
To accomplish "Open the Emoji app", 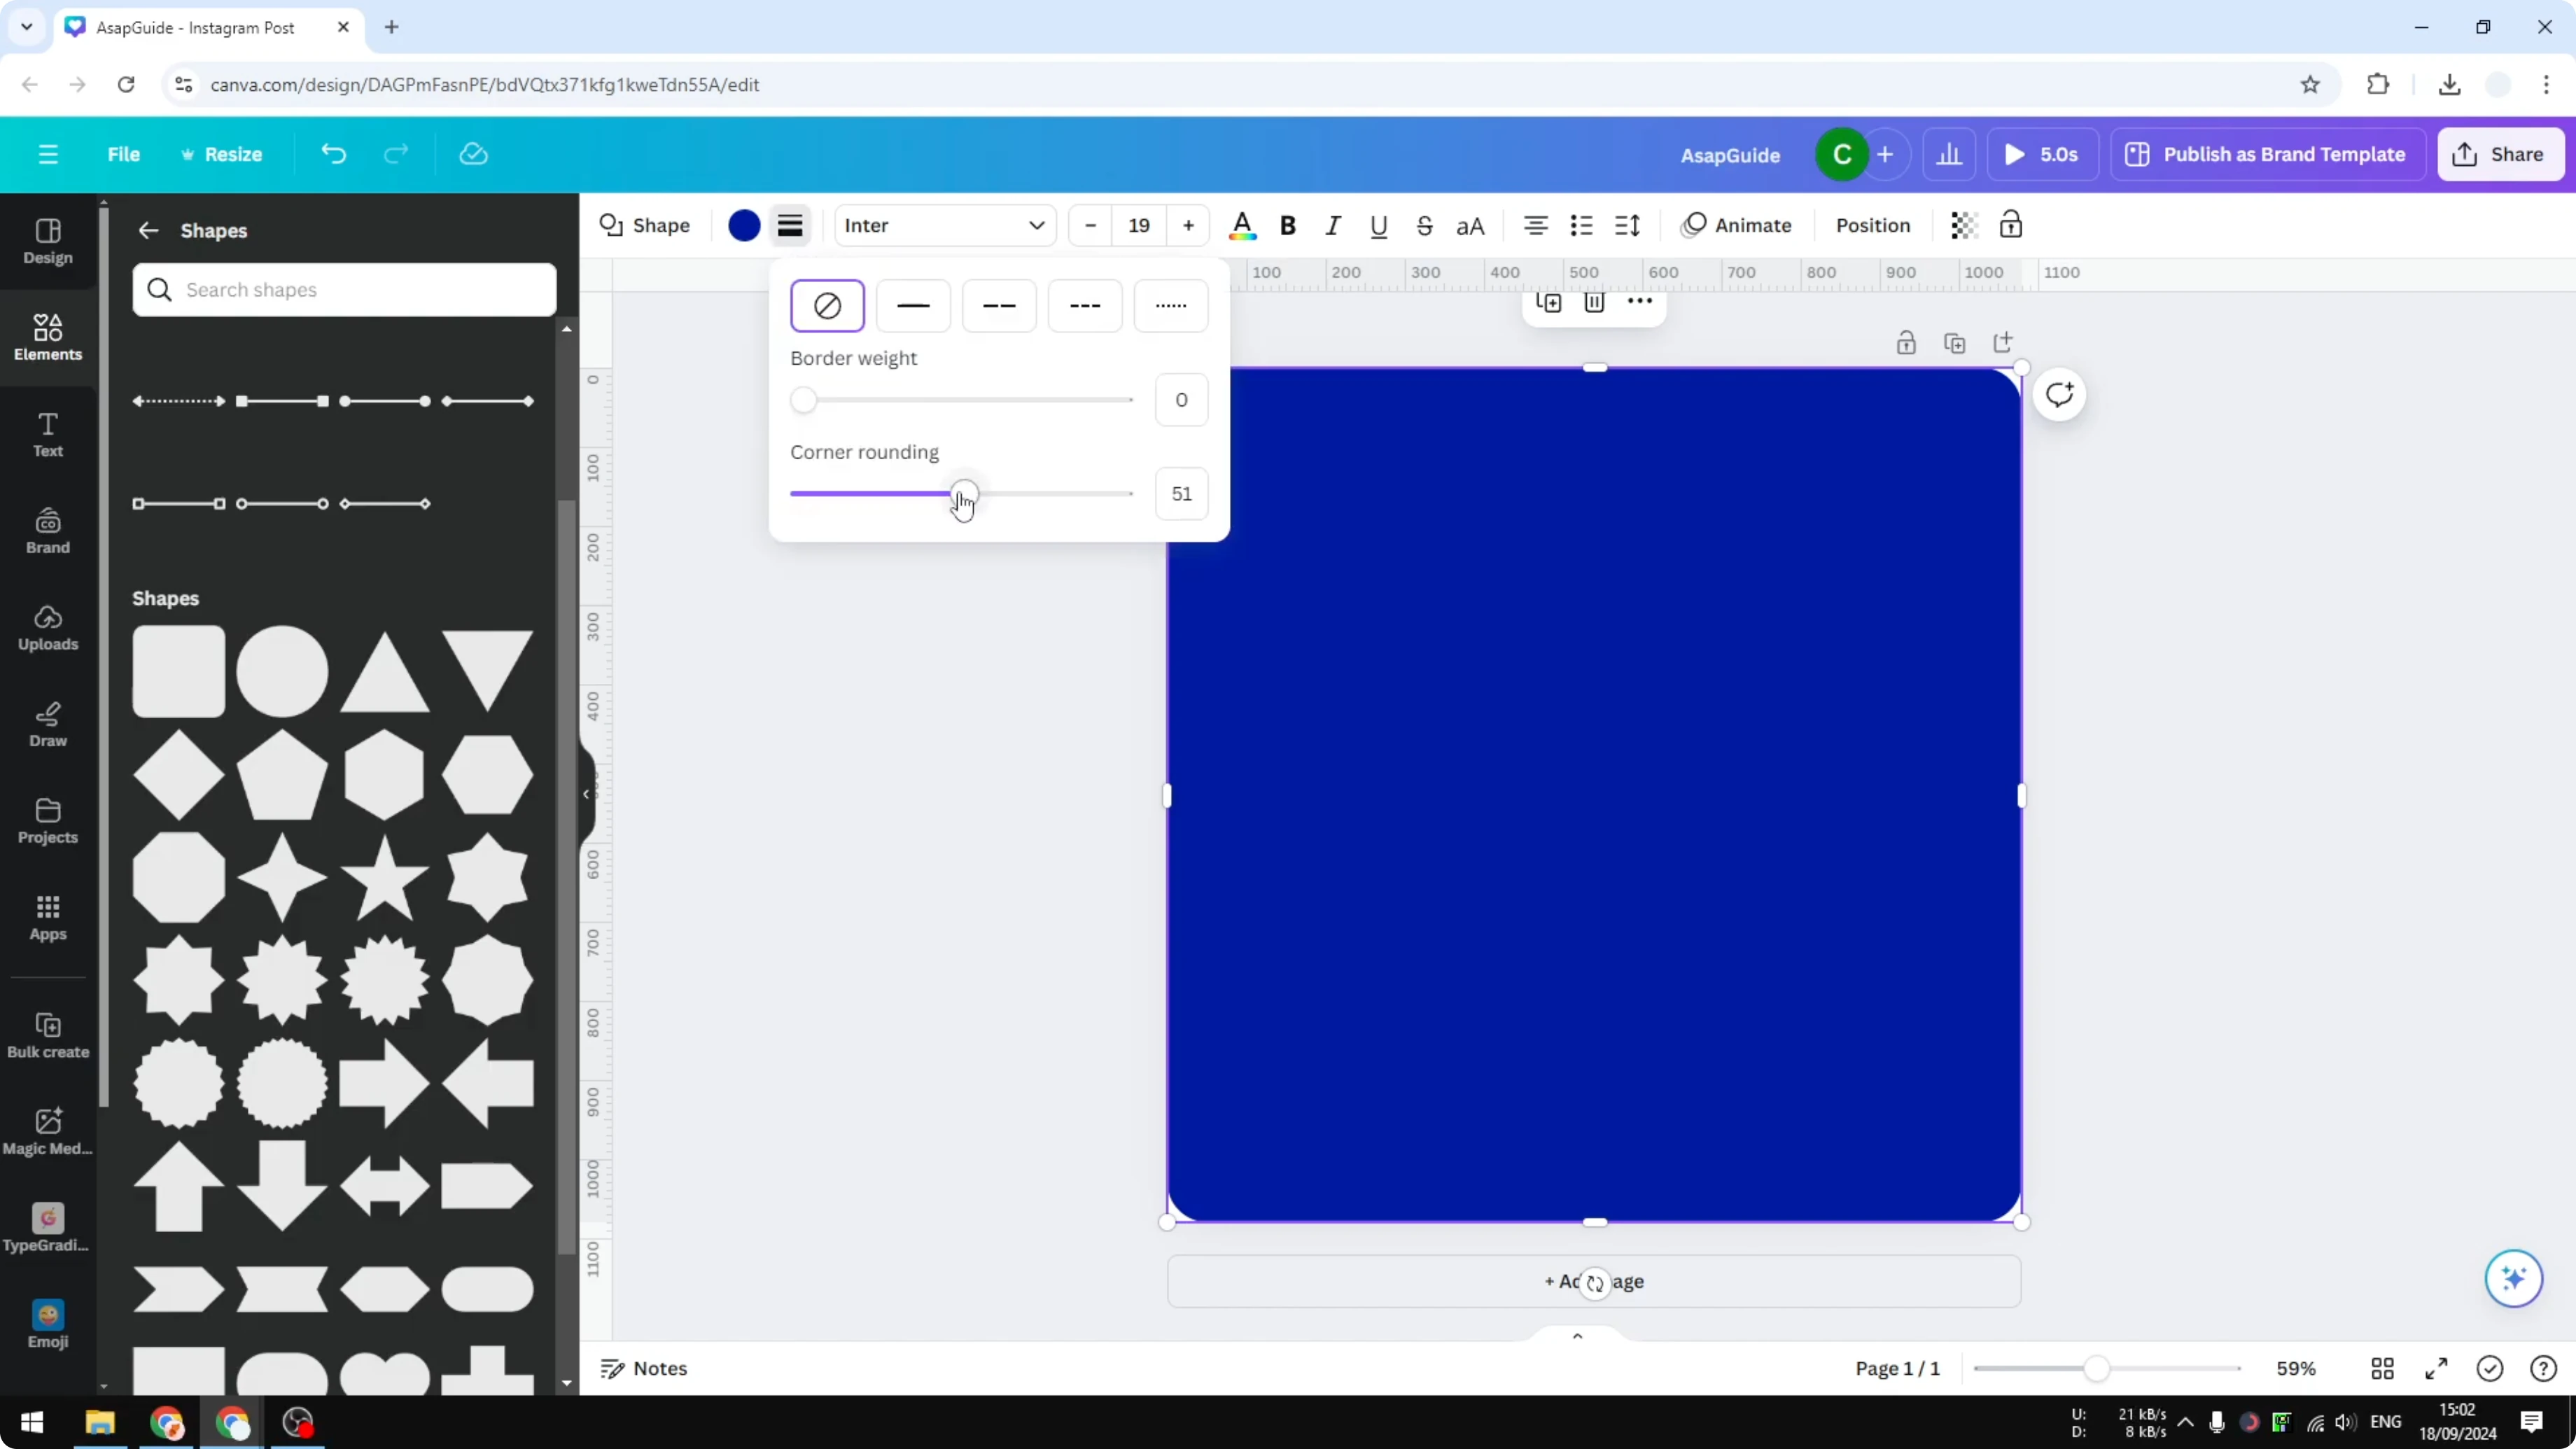I will [x=48, y=1325].
